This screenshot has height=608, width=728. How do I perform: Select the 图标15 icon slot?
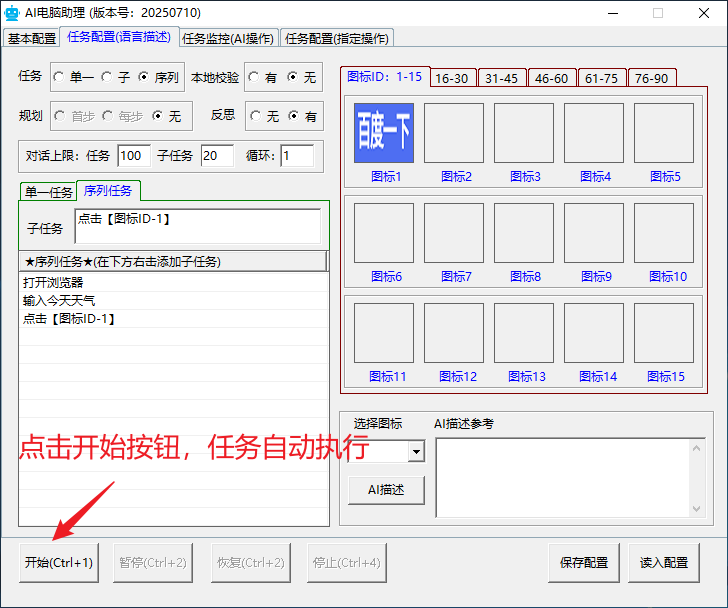point(664,333)
